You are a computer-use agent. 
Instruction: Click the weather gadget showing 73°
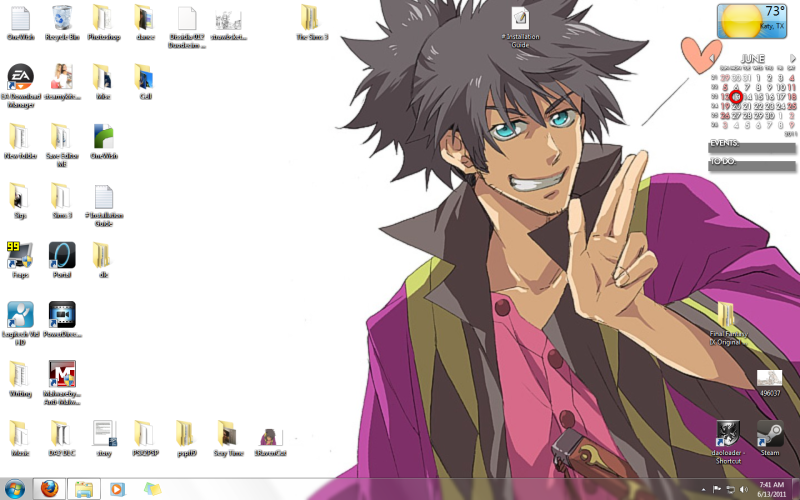757,19
